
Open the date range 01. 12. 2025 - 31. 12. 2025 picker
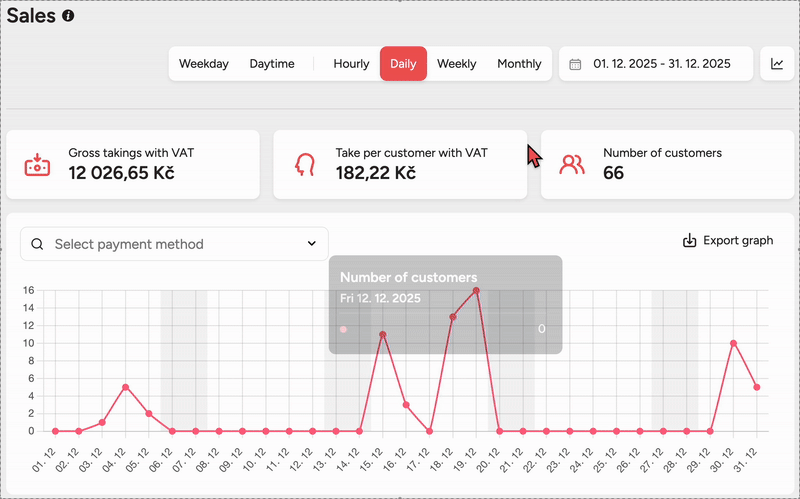[x=659, y=64]
